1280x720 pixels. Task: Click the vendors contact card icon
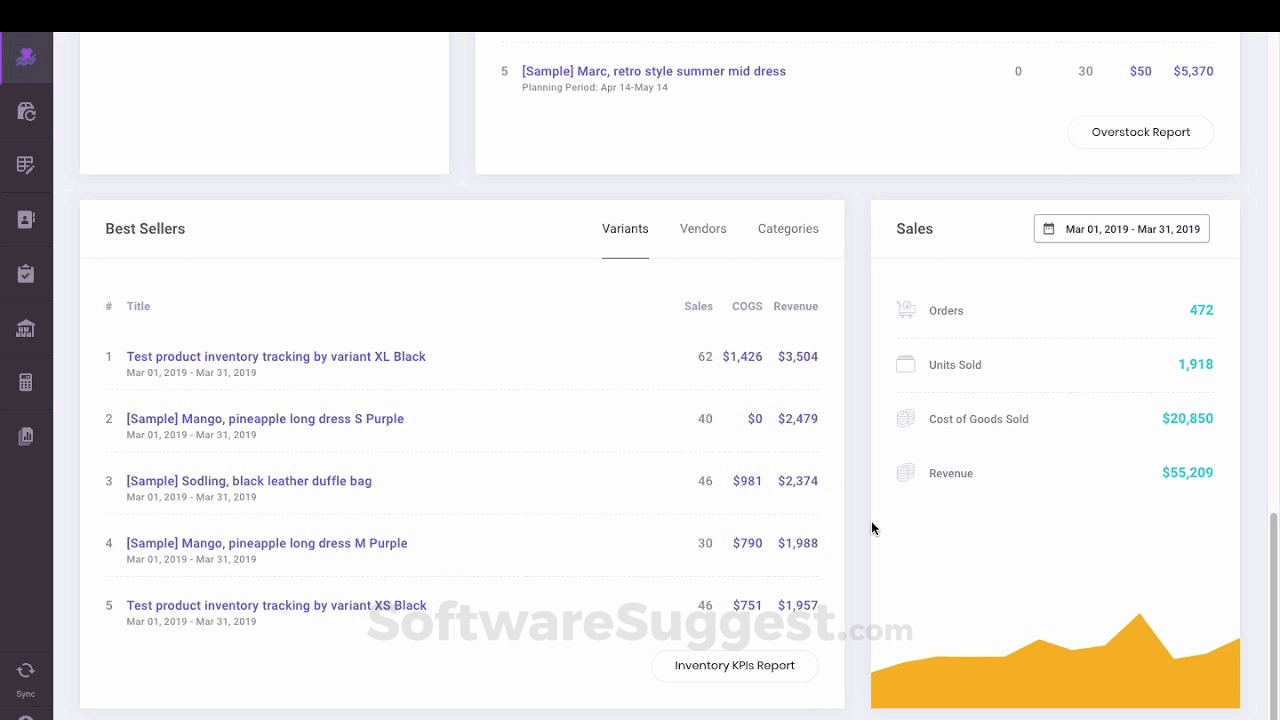[x=25, y=219]
